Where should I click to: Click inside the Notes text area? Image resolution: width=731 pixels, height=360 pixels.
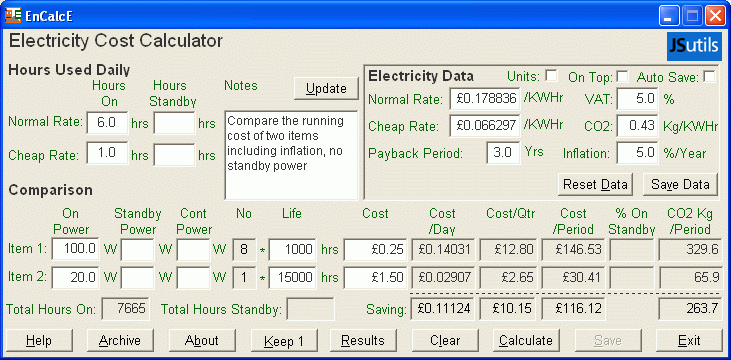(x=291, y=155)
